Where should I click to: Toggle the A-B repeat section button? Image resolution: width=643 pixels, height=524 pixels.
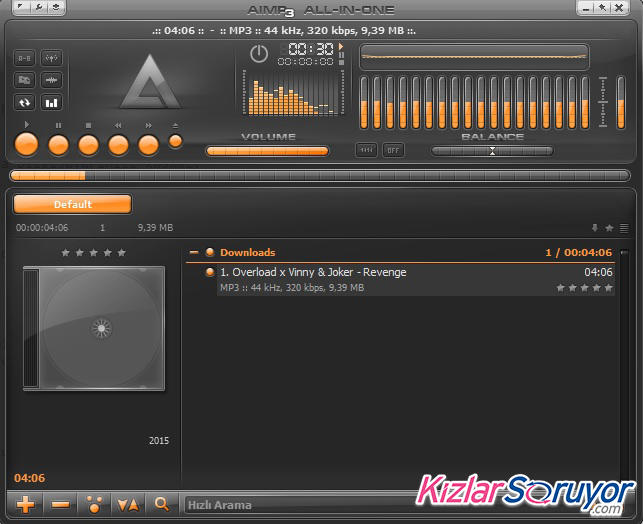click(24, 58)
